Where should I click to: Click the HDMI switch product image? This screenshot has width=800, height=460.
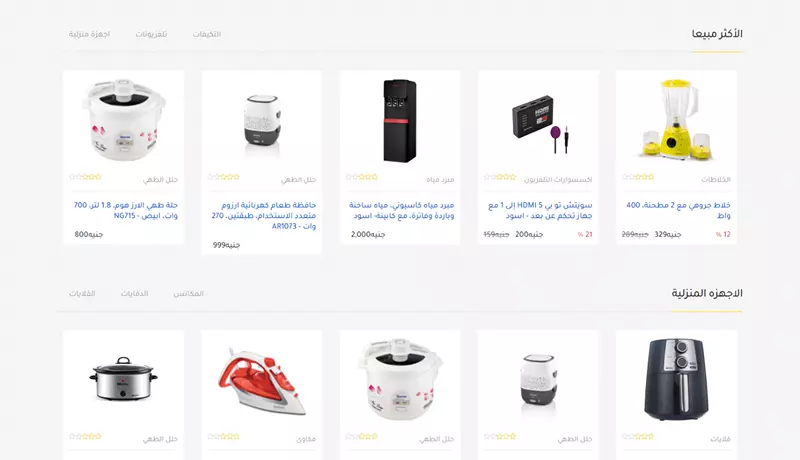538,124
